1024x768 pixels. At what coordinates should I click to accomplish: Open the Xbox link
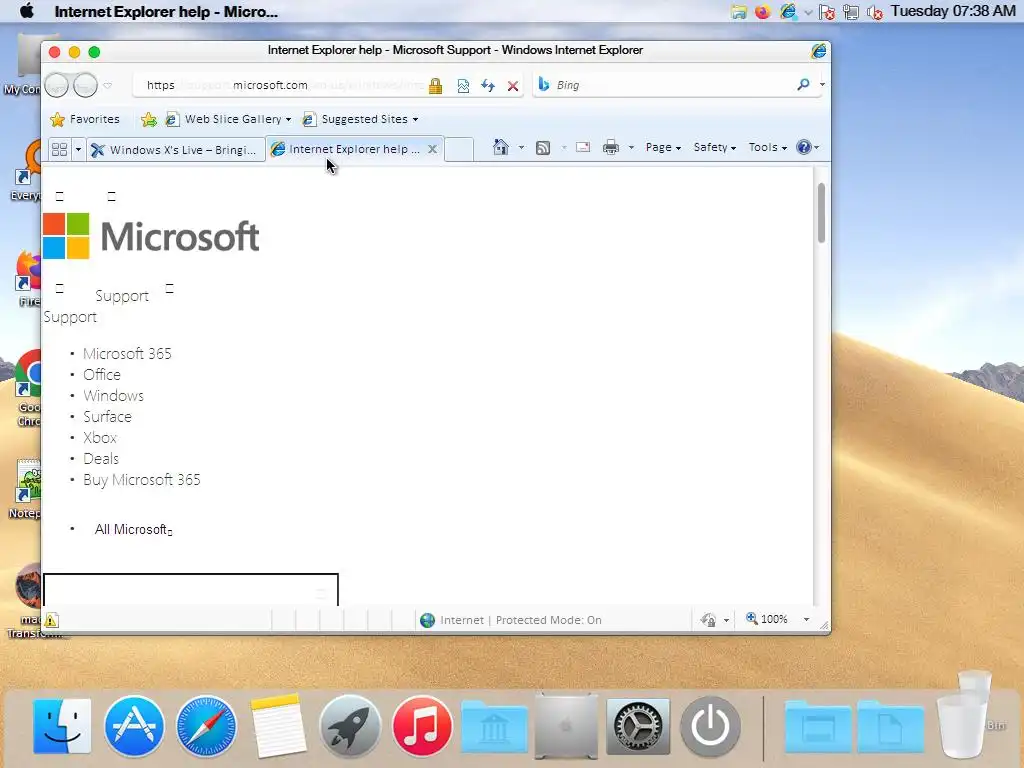(x=100, y=438)
